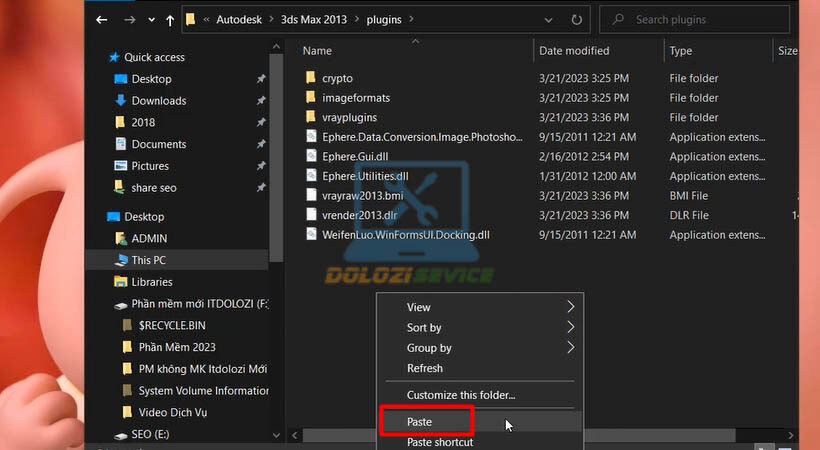The width and height of the screenshot is (820, 450).
Task: Open the ADMIN user folder
Action: (x=149, y=239)
